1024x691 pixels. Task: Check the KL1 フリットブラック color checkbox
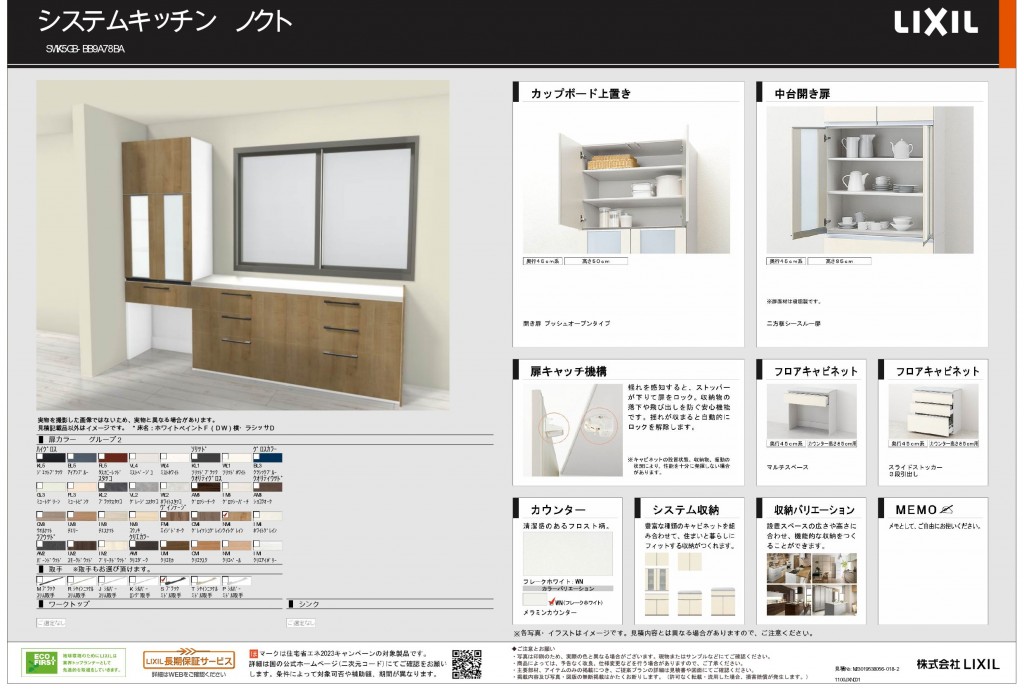pyautogui.click(x=196, y=456)
